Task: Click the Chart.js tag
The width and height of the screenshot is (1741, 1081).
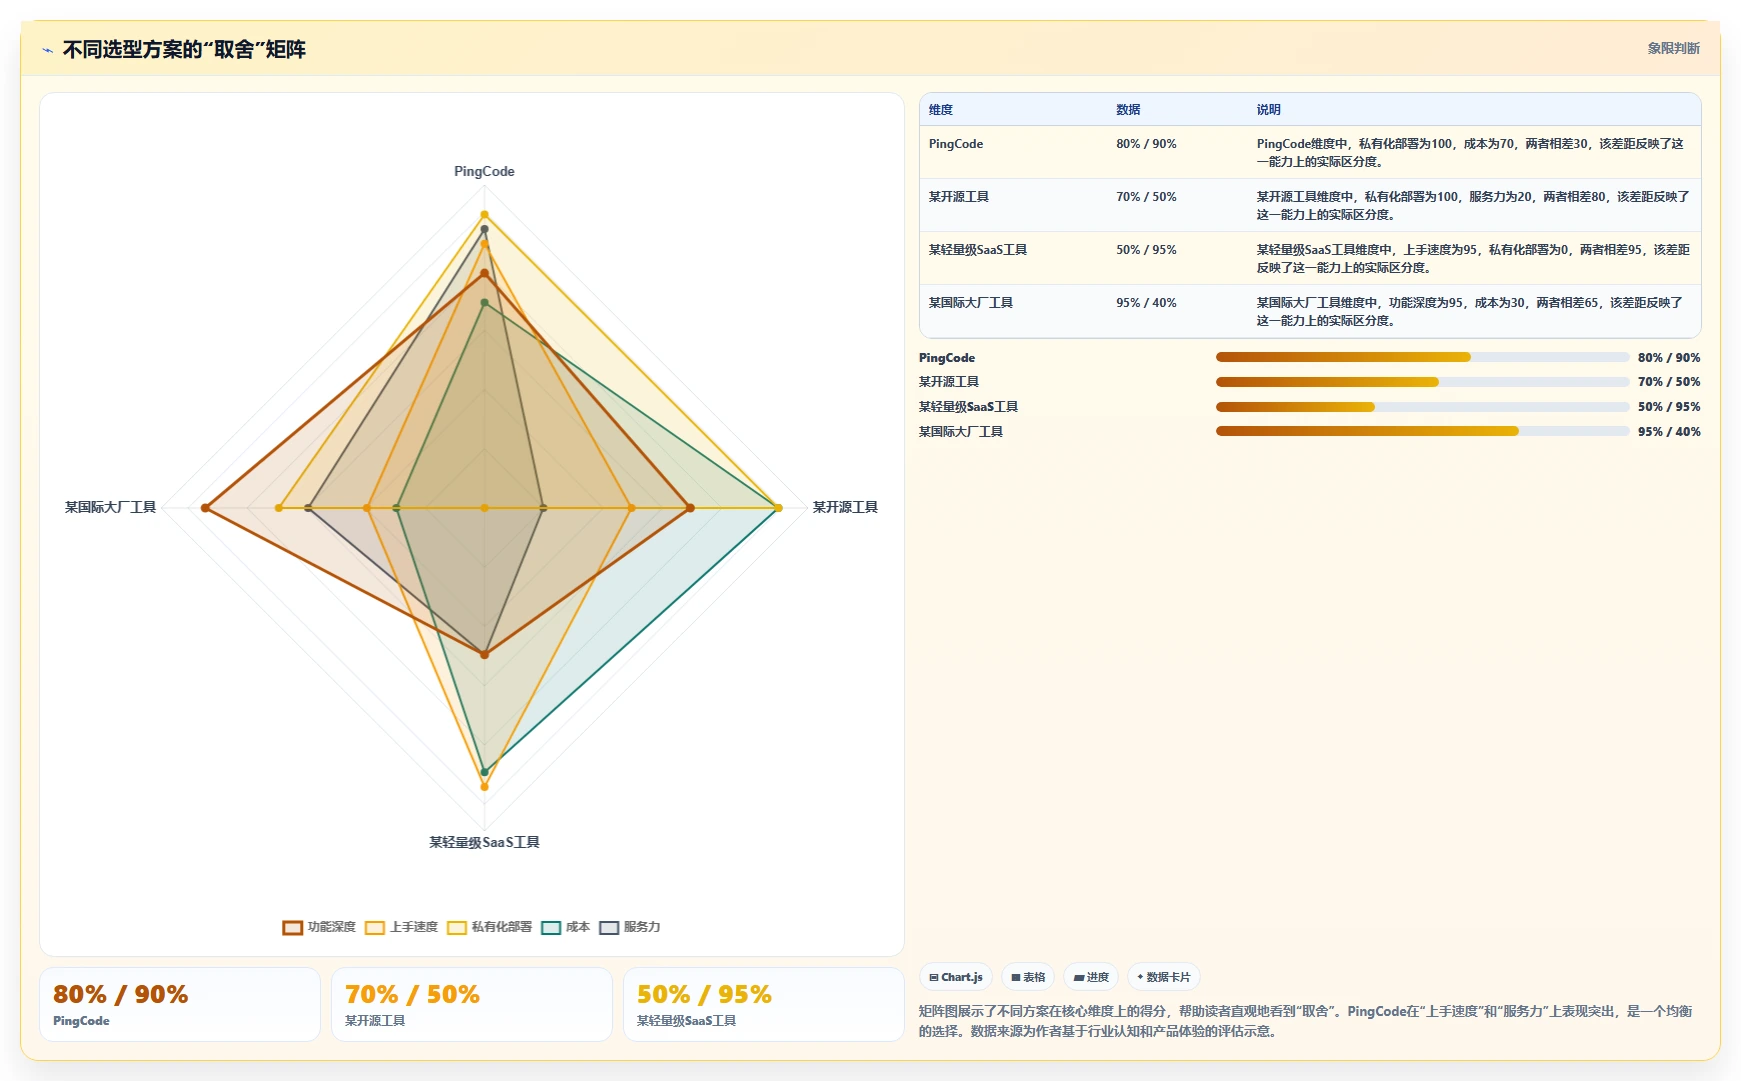Action: (956, 977)
